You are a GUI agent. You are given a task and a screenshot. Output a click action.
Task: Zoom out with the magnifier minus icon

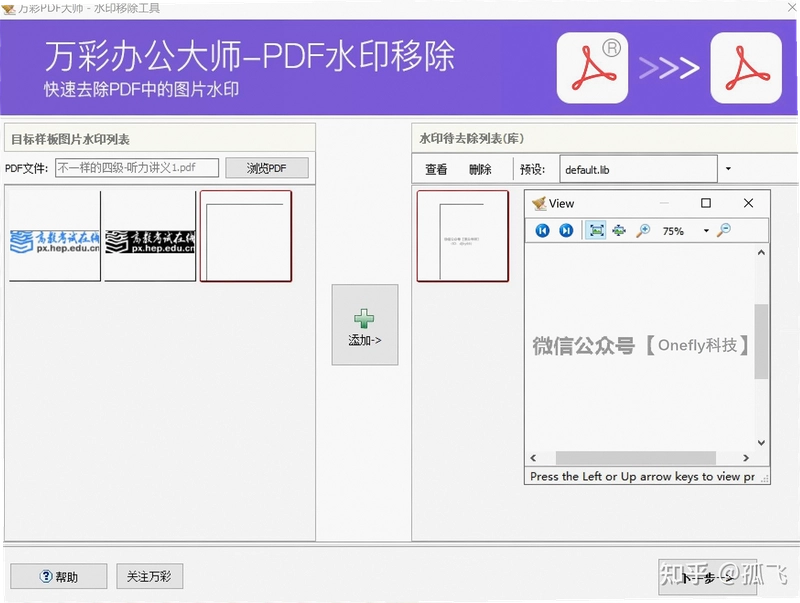723,231
